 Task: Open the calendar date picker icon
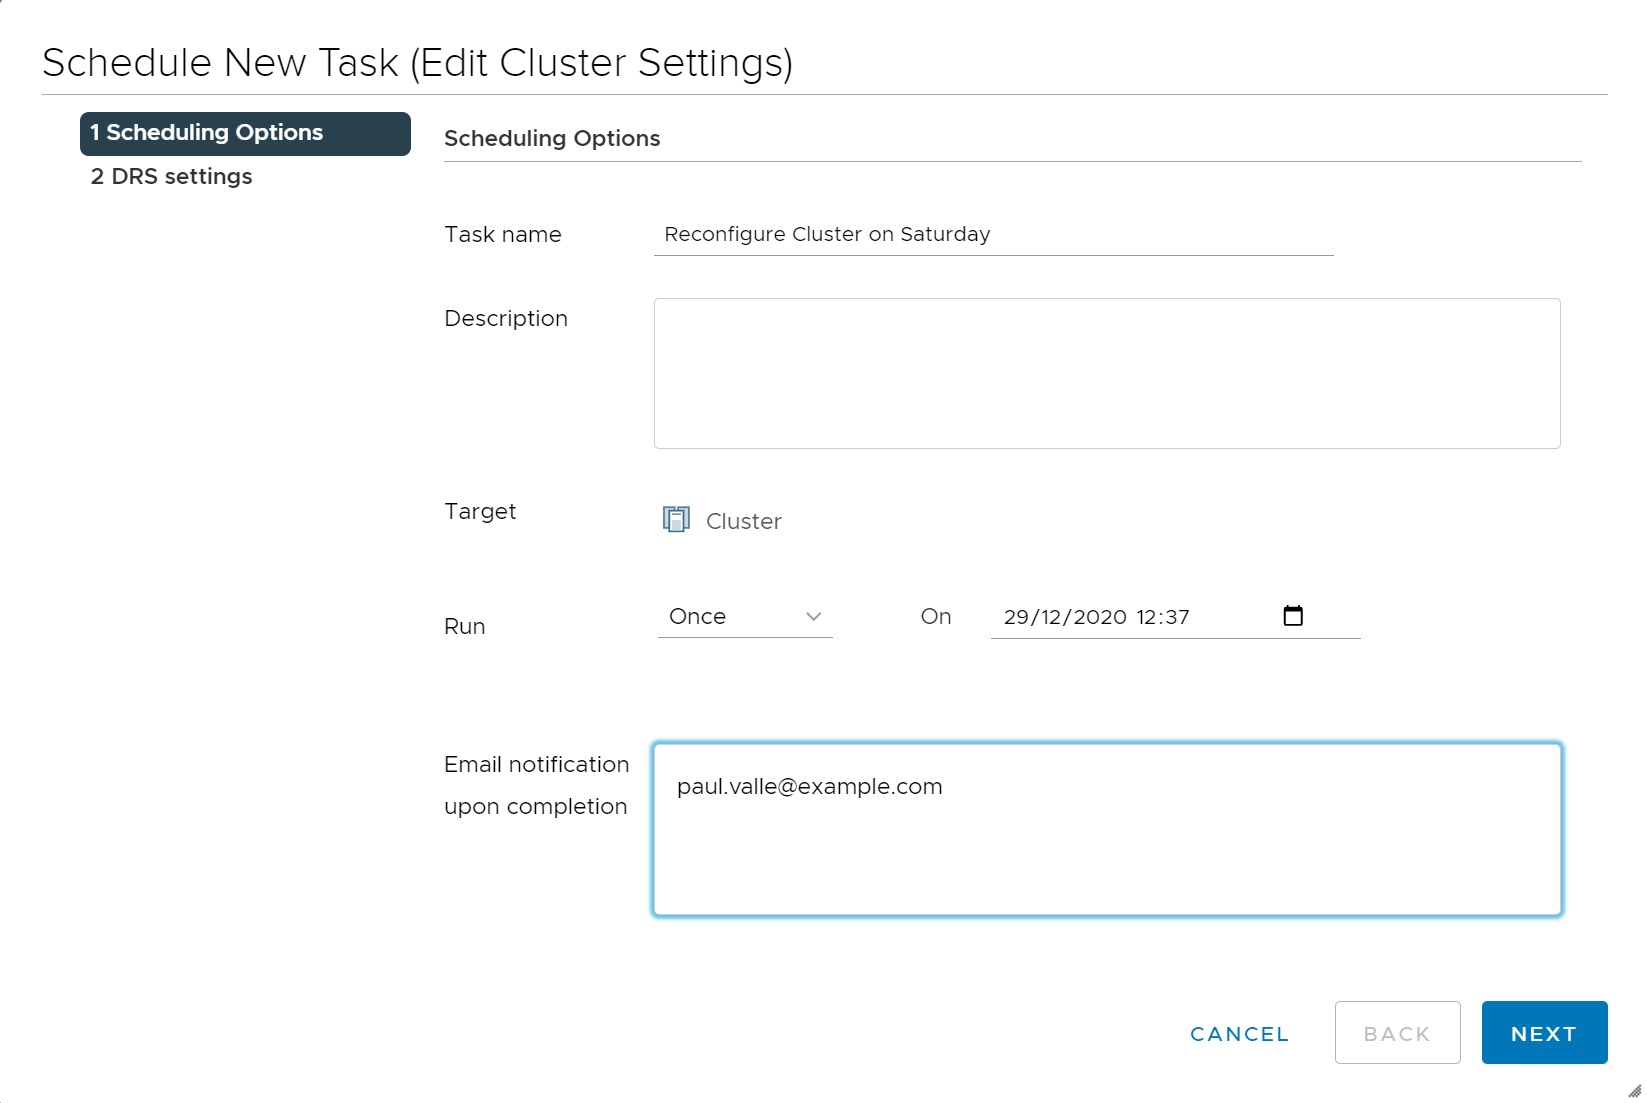click(1292, 616)
